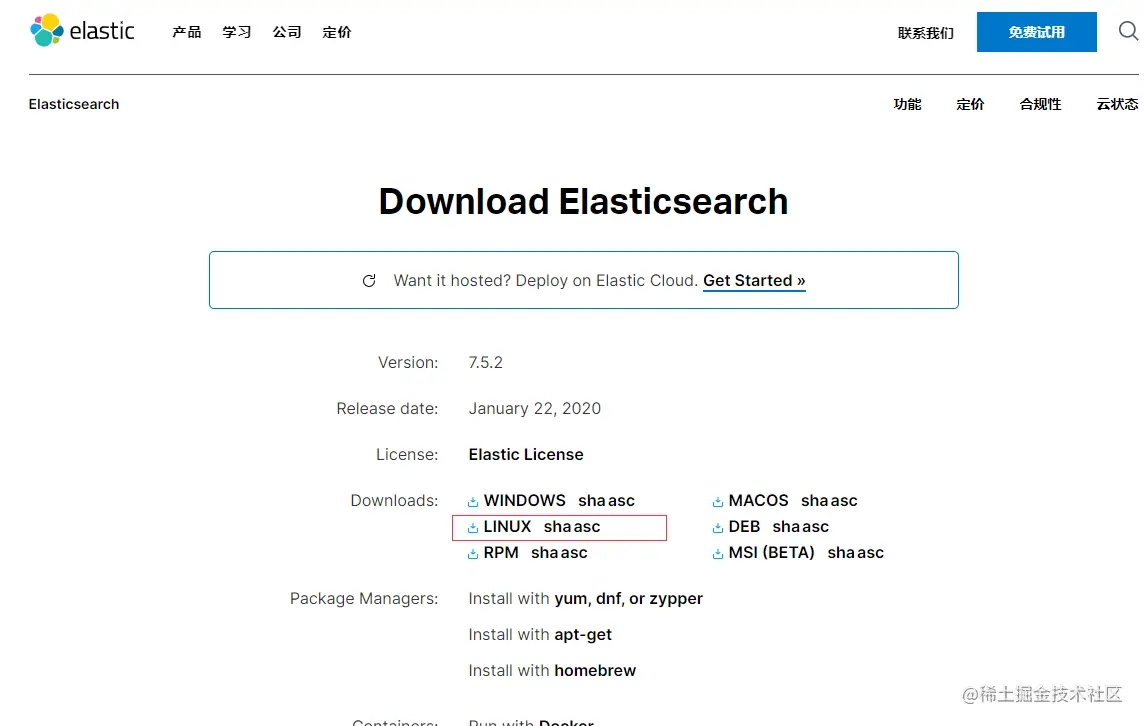Screen dimensions: 1144x726
Task: Click the download icon next to MACOS
Action: [718, 501]
